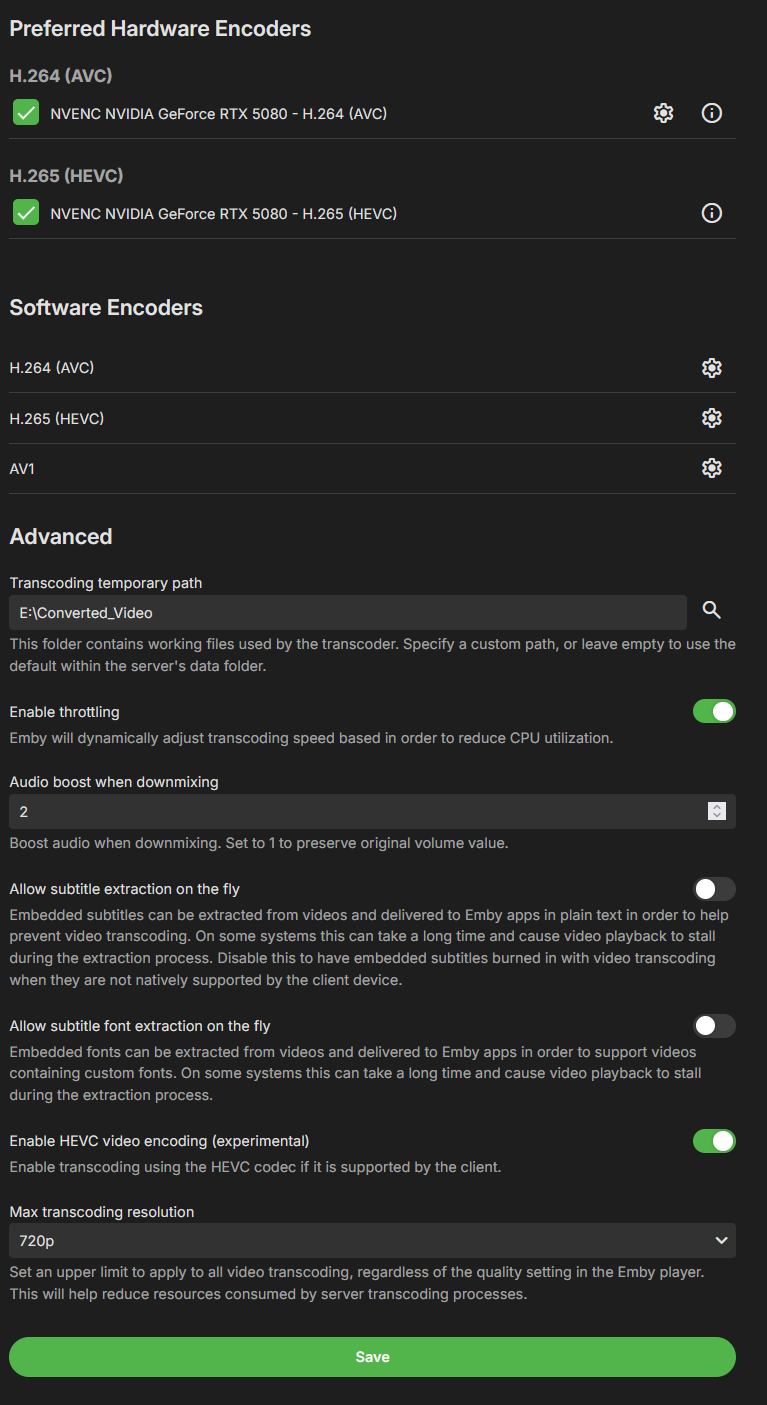Click NVENC NVIDIA GeForce RTX 5080 H.265 label
Viewport: 767px width, 1405px height.
(x=224, y=214)
